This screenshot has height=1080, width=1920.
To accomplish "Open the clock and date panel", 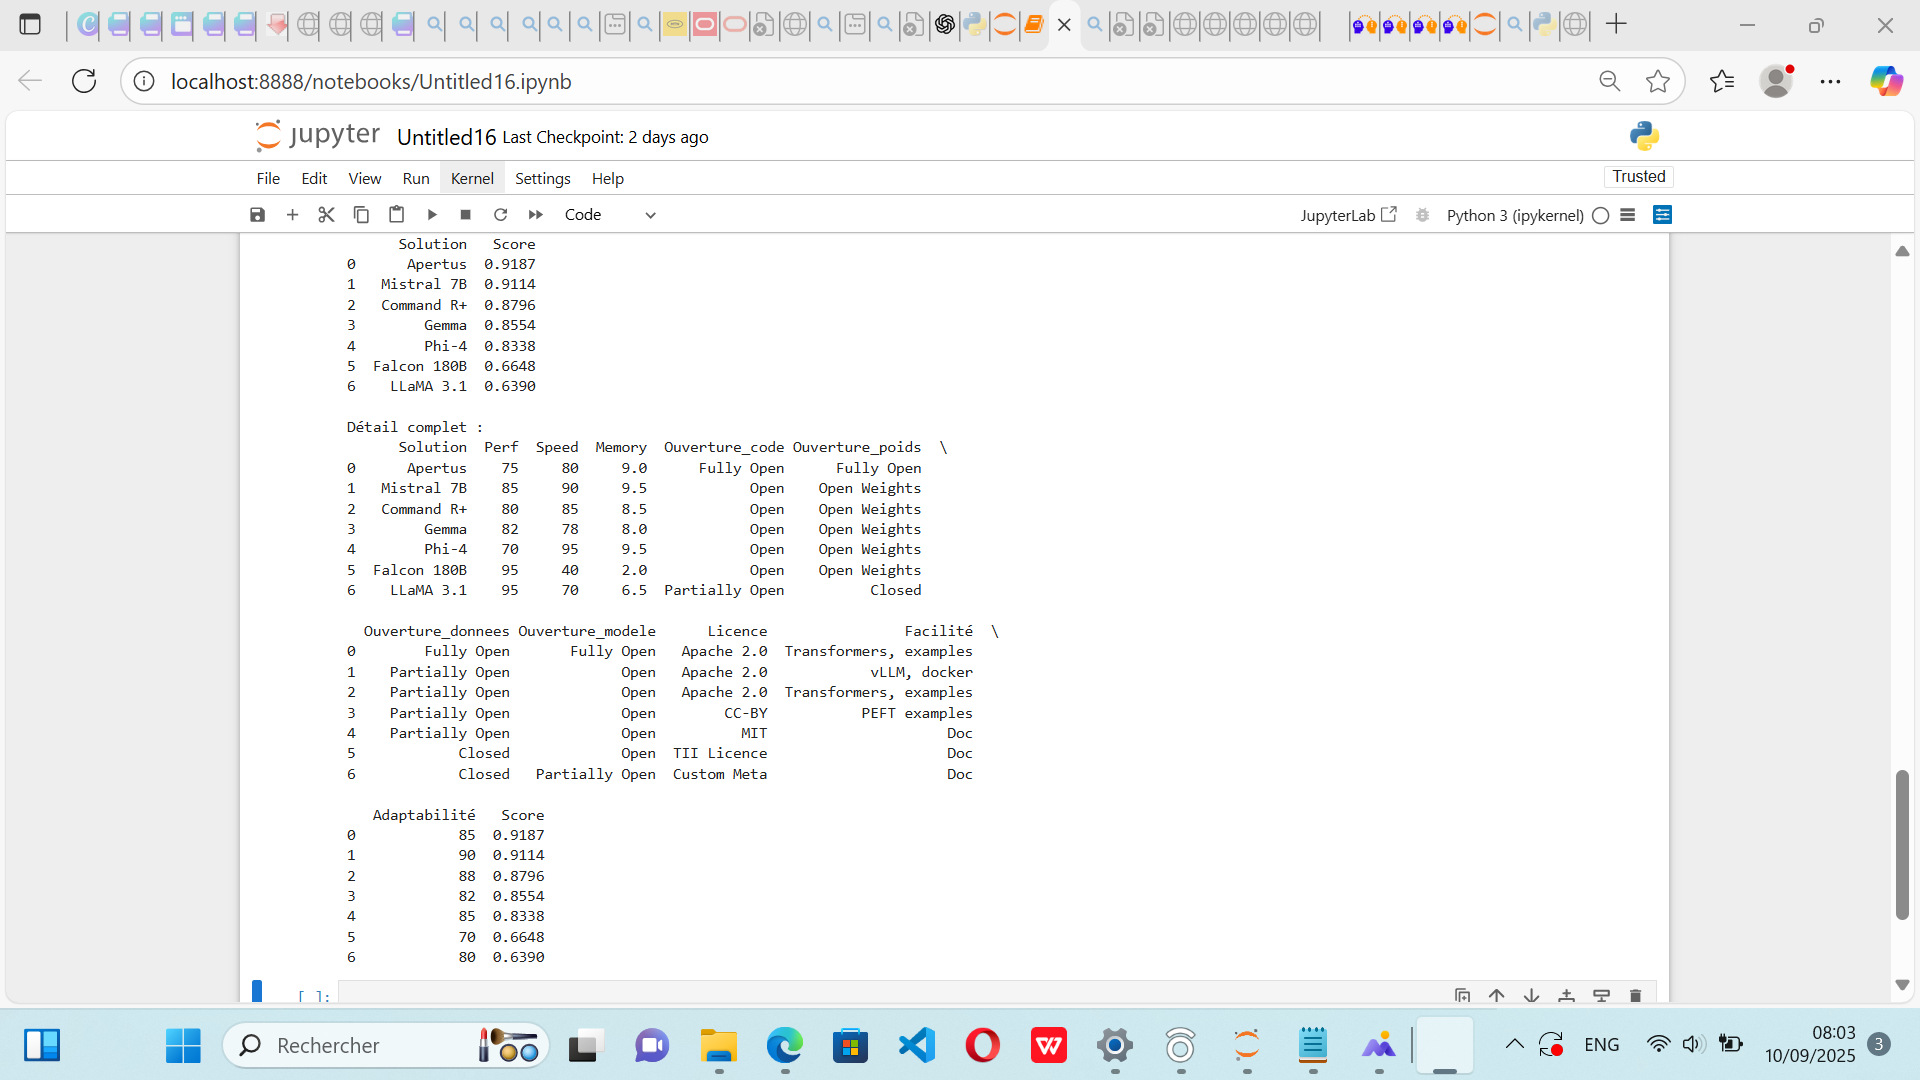I will coord(1809,1044).
